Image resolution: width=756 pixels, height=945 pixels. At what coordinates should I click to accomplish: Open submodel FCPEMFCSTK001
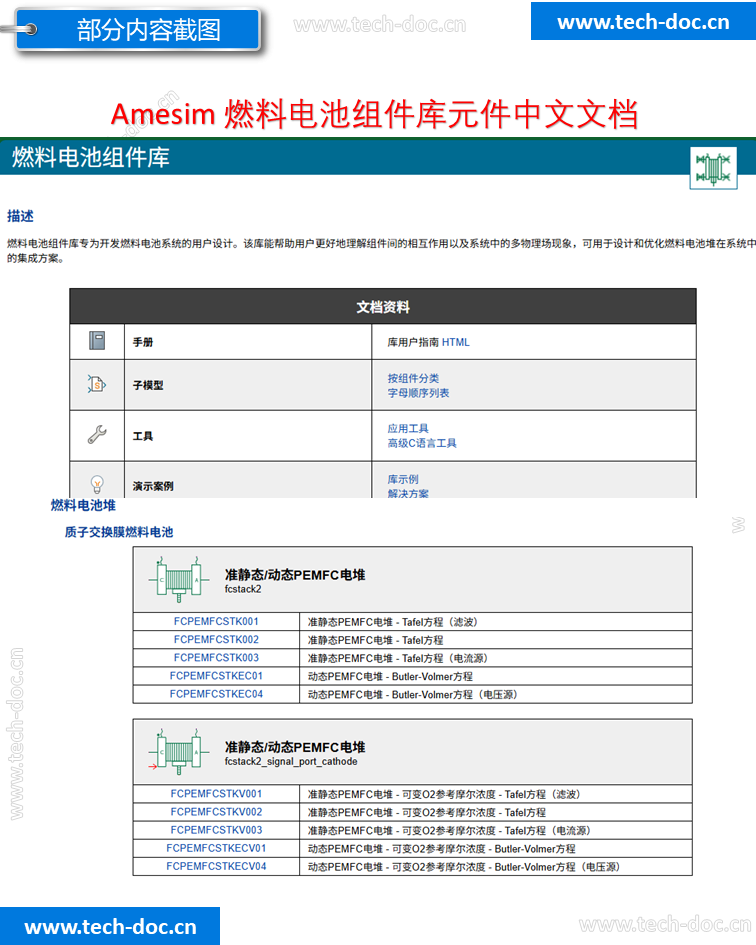tap(216, 621)
